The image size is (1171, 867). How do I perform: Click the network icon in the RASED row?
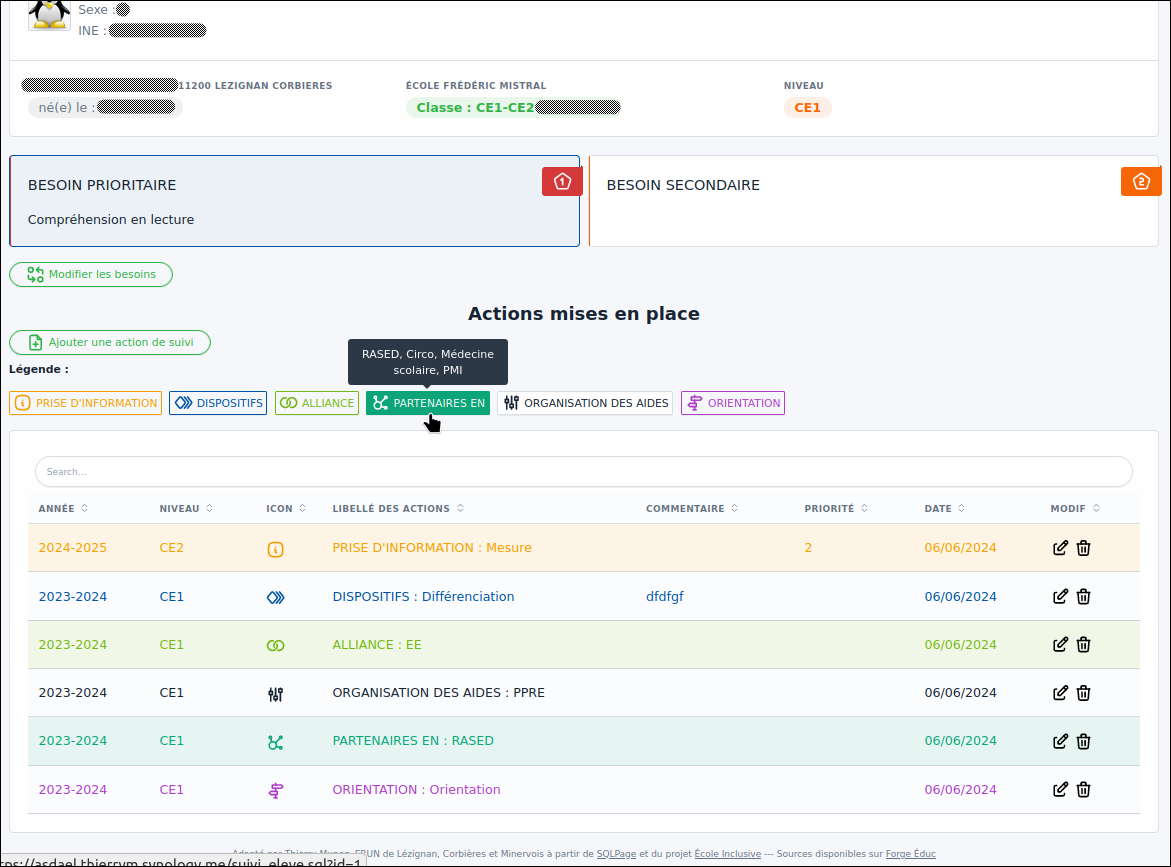[276, 742]
